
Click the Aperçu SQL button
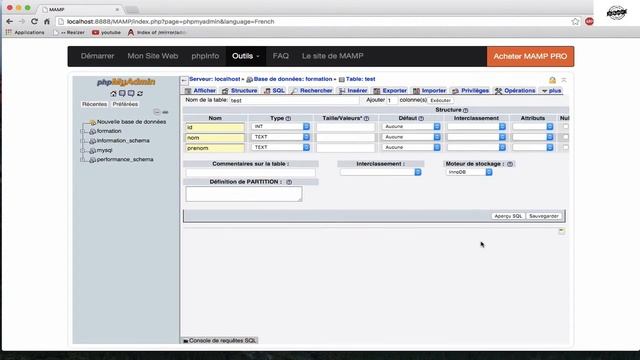click(x=508, y=216)
